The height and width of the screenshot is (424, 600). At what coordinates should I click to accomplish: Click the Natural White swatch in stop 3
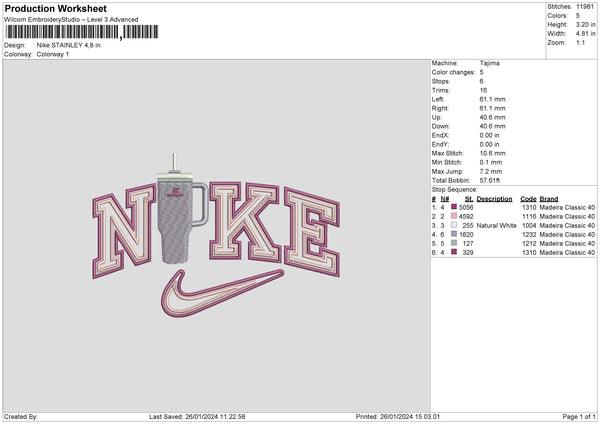click(454, 225)
